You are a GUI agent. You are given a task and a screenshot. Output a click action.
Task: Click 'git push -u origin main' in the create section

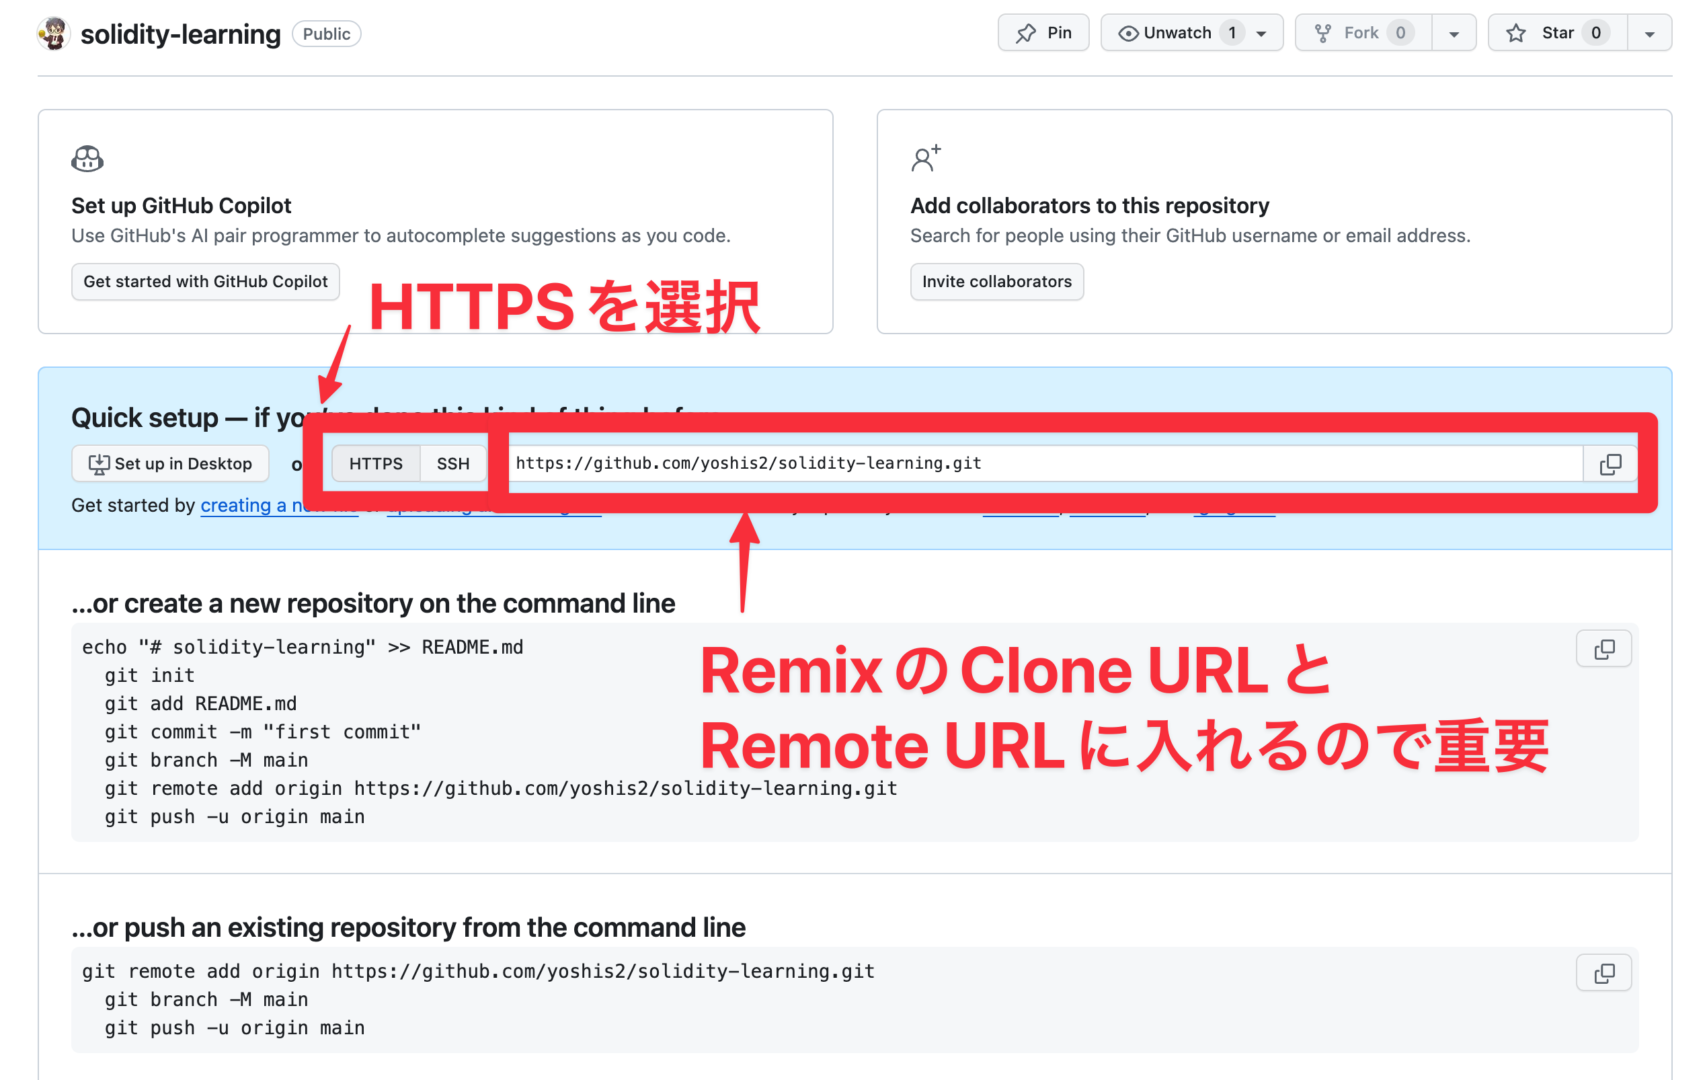(x=235, y=817)
